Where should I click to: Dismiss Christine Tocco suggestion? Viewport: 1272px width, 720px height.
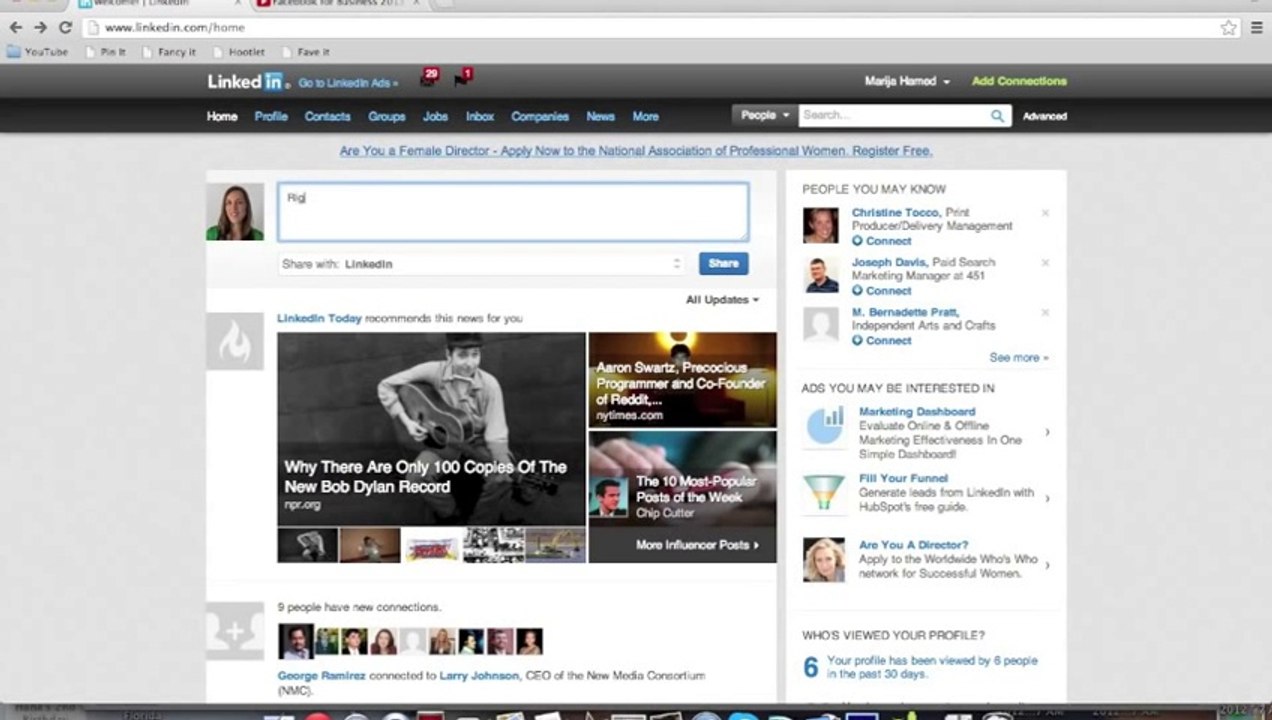pyautogui.click(x=1045, y=213)
